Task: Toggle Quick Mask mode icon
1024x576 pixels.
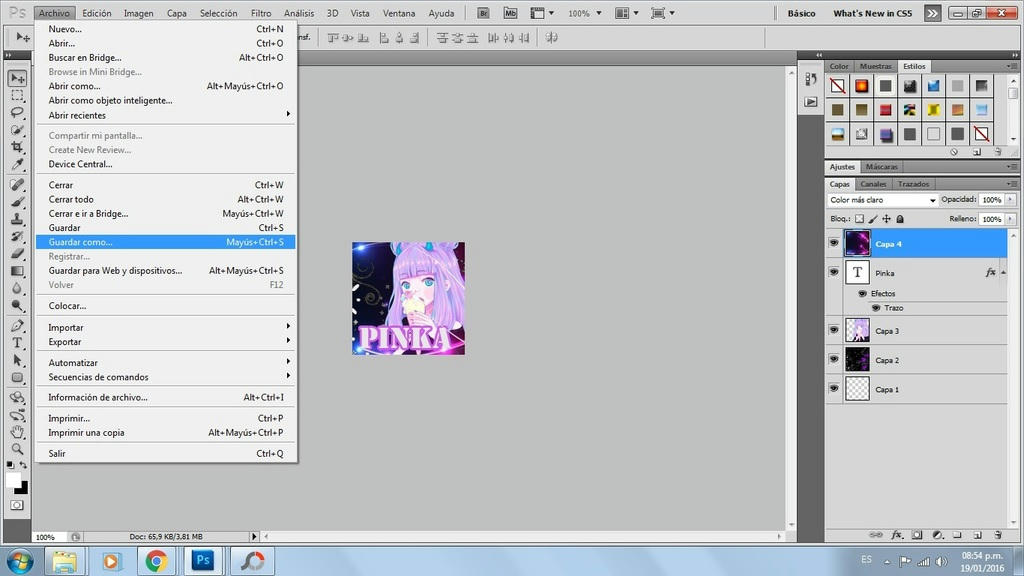Action: [17, 505]
